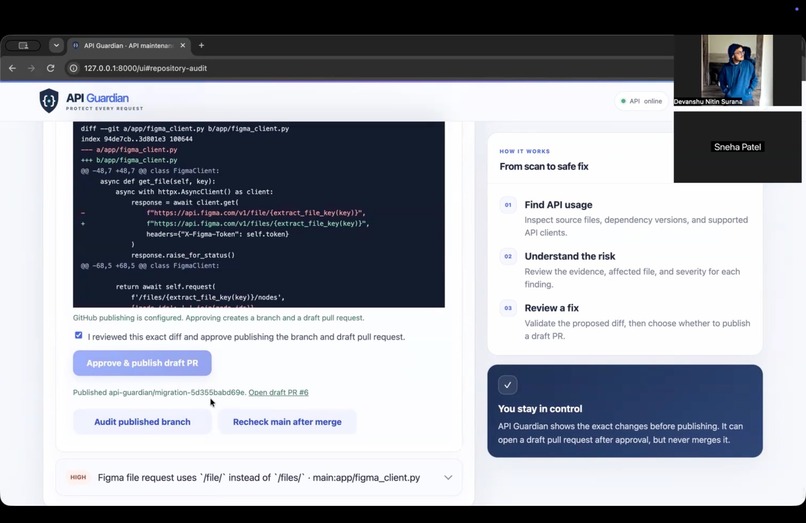Click the 'You stay in control' heading
This screenshot has width=806, height=523.
point(540,409)
